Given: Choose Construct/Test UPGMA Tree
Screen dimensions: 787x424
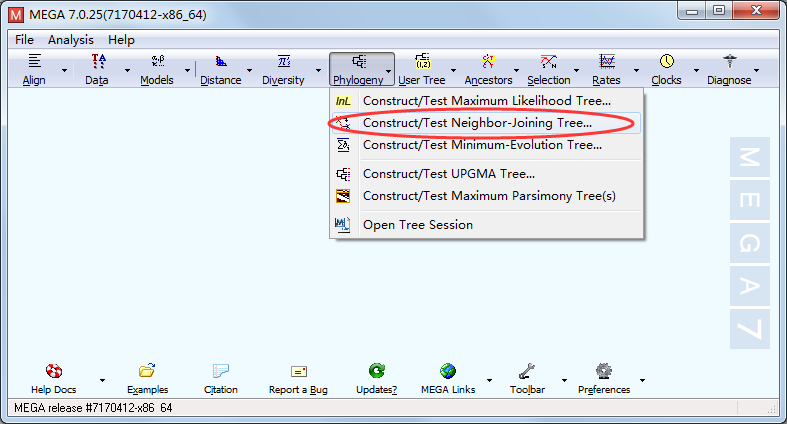Looking at the screenshot, I should click(486, 174).
